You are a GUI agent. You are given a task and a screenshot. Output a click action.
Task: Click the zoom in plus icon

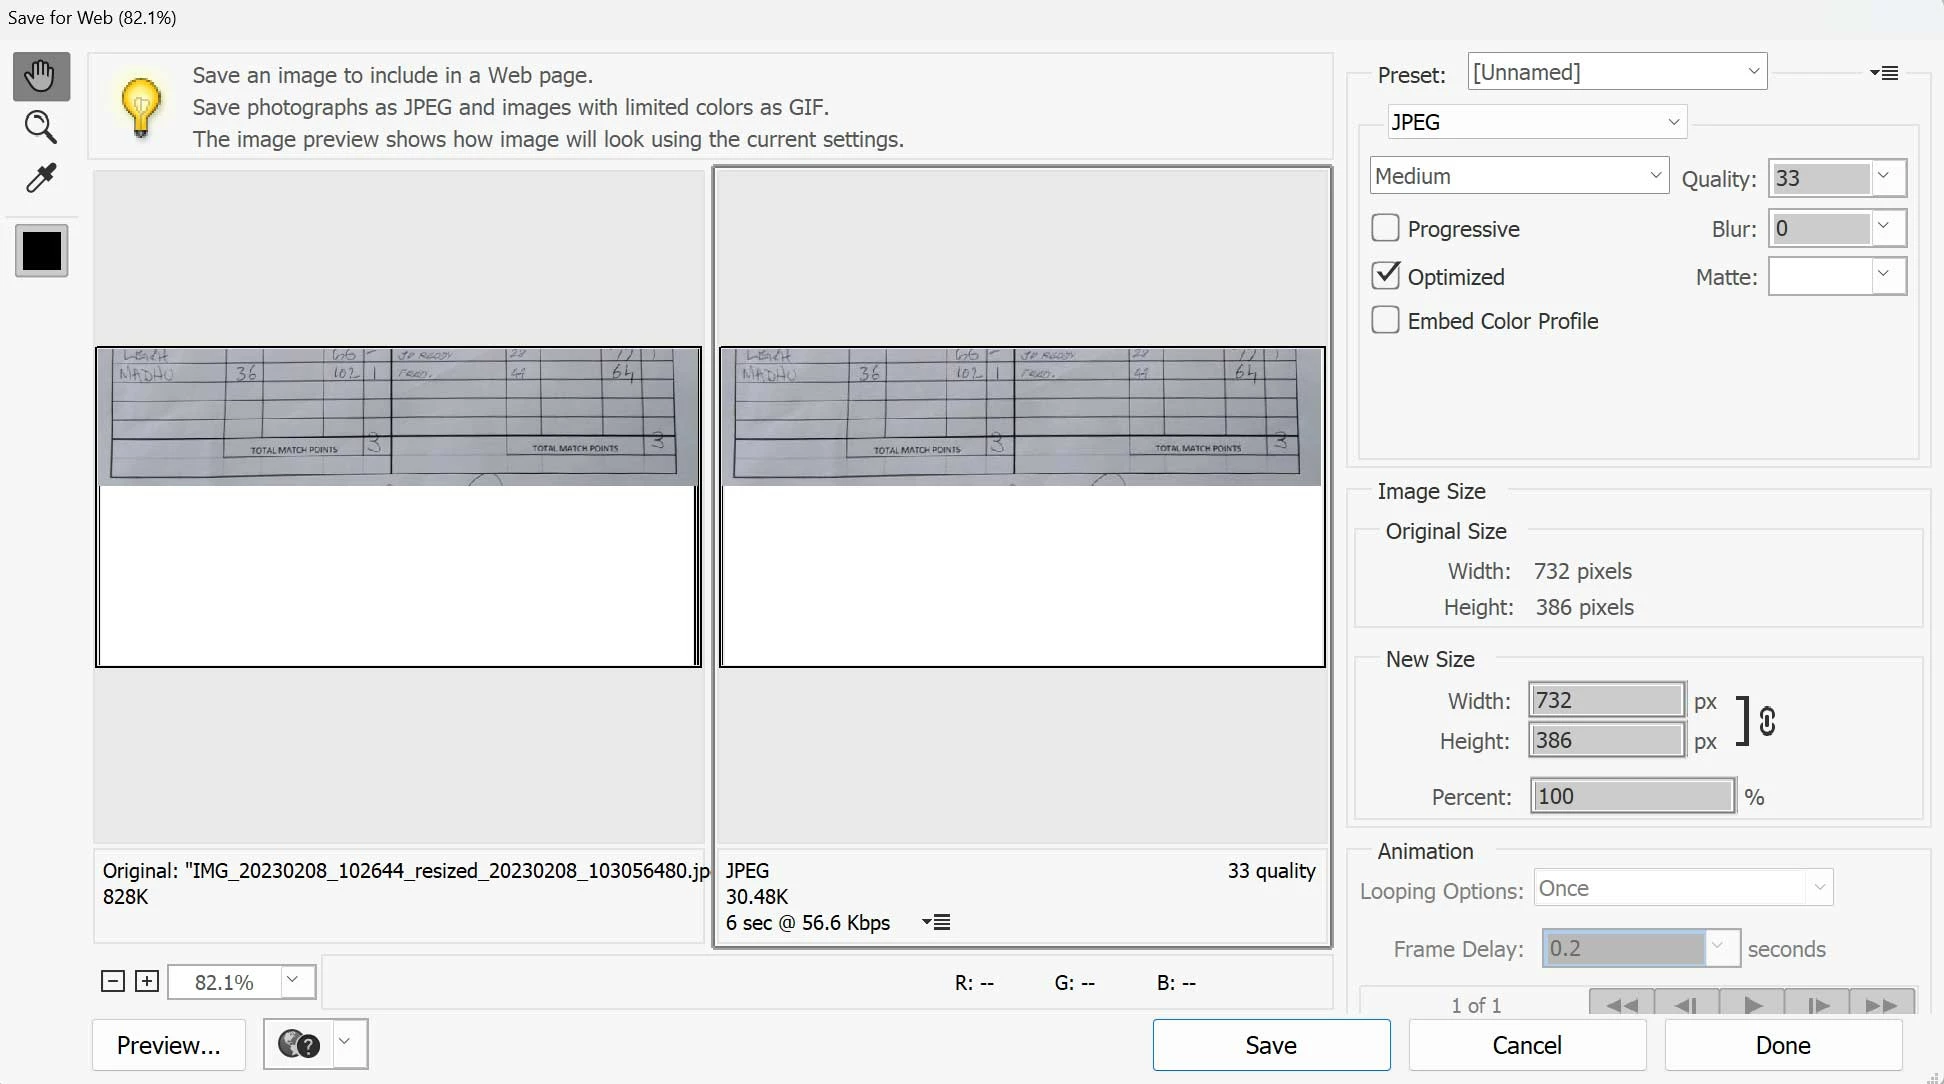[x=147, y=981]
